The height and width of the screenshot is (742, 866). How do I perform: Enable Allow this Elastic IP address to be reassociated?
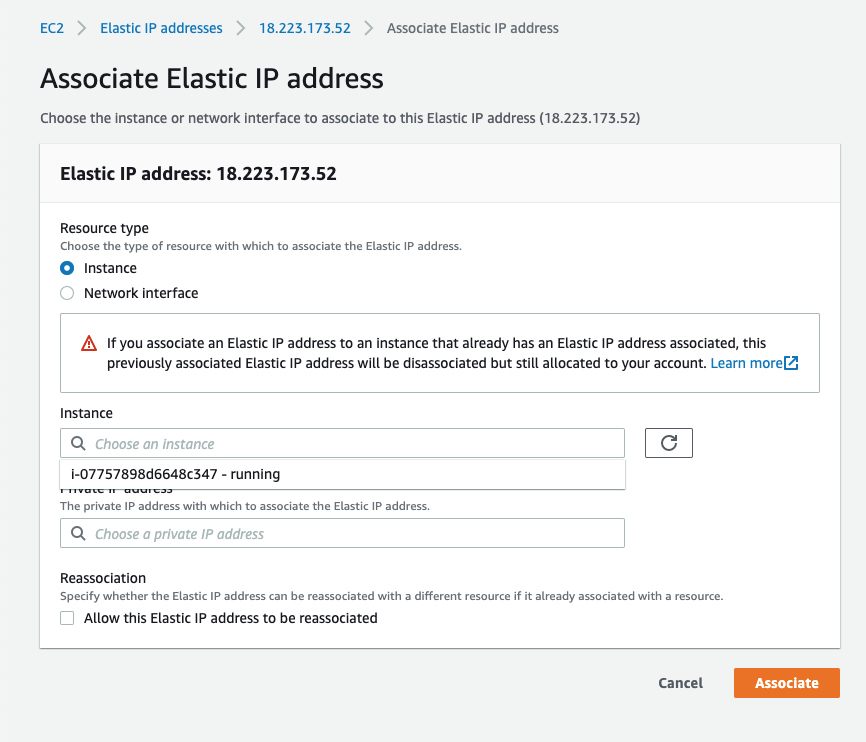point(67,618)
